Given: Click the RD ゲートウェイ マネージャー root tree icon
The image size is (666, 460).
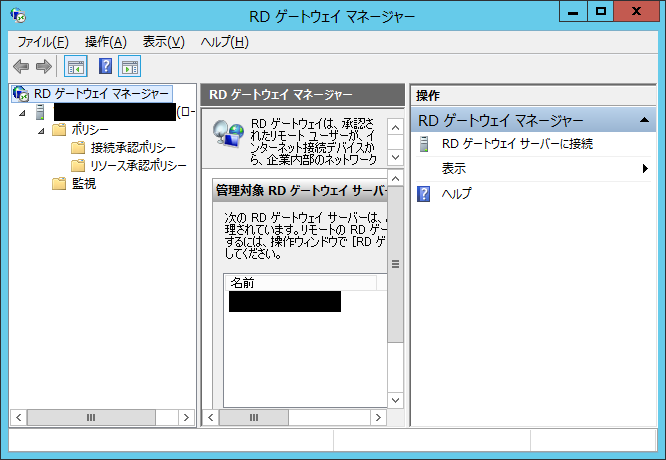Looking at the screenshot, I should tap(20, 94).
